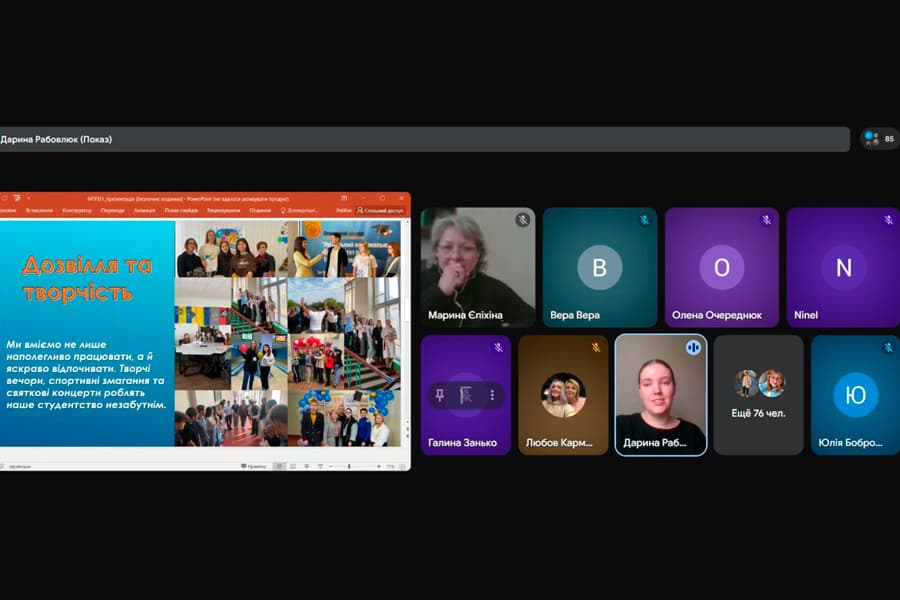Viewport: 900px width, 600px height.
Task: Click muted mic icon on Юлія Бобро... tile
Action: coord(889,347)
